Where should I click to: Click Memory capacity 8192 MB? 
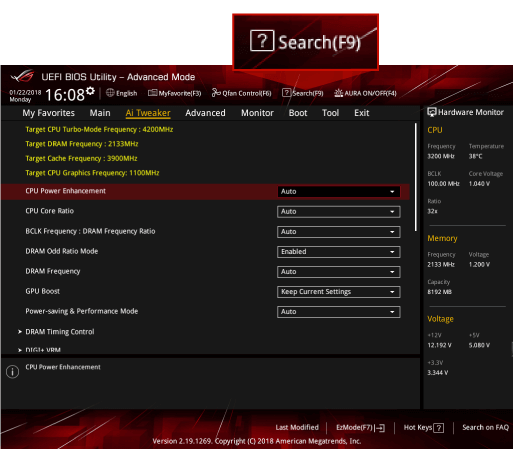[439, 292]
